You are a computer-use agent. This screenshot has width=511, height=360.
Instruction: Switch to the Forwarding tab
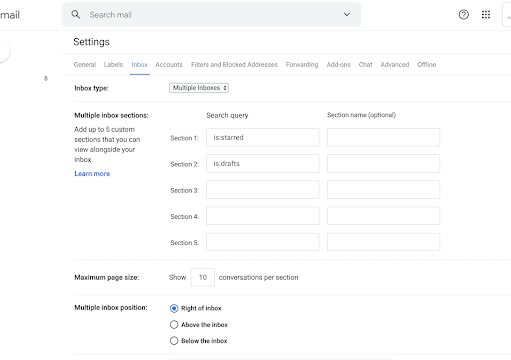coord(302,65)
